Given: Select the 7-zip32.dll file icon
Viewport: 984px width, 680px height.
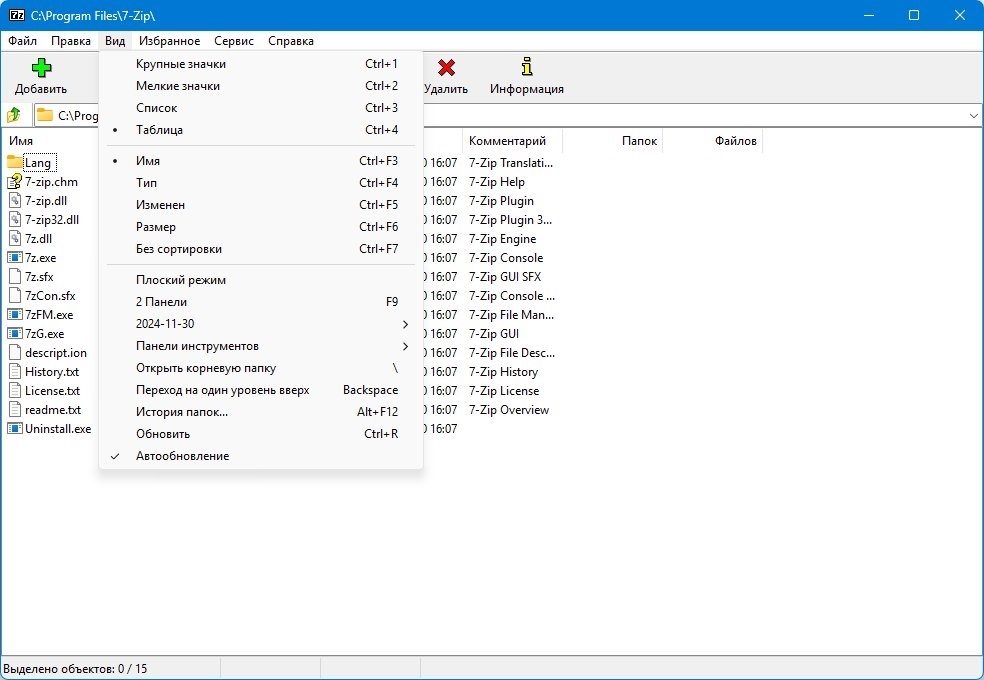Looking at the screenshot, I should click(x=14, y=220).
